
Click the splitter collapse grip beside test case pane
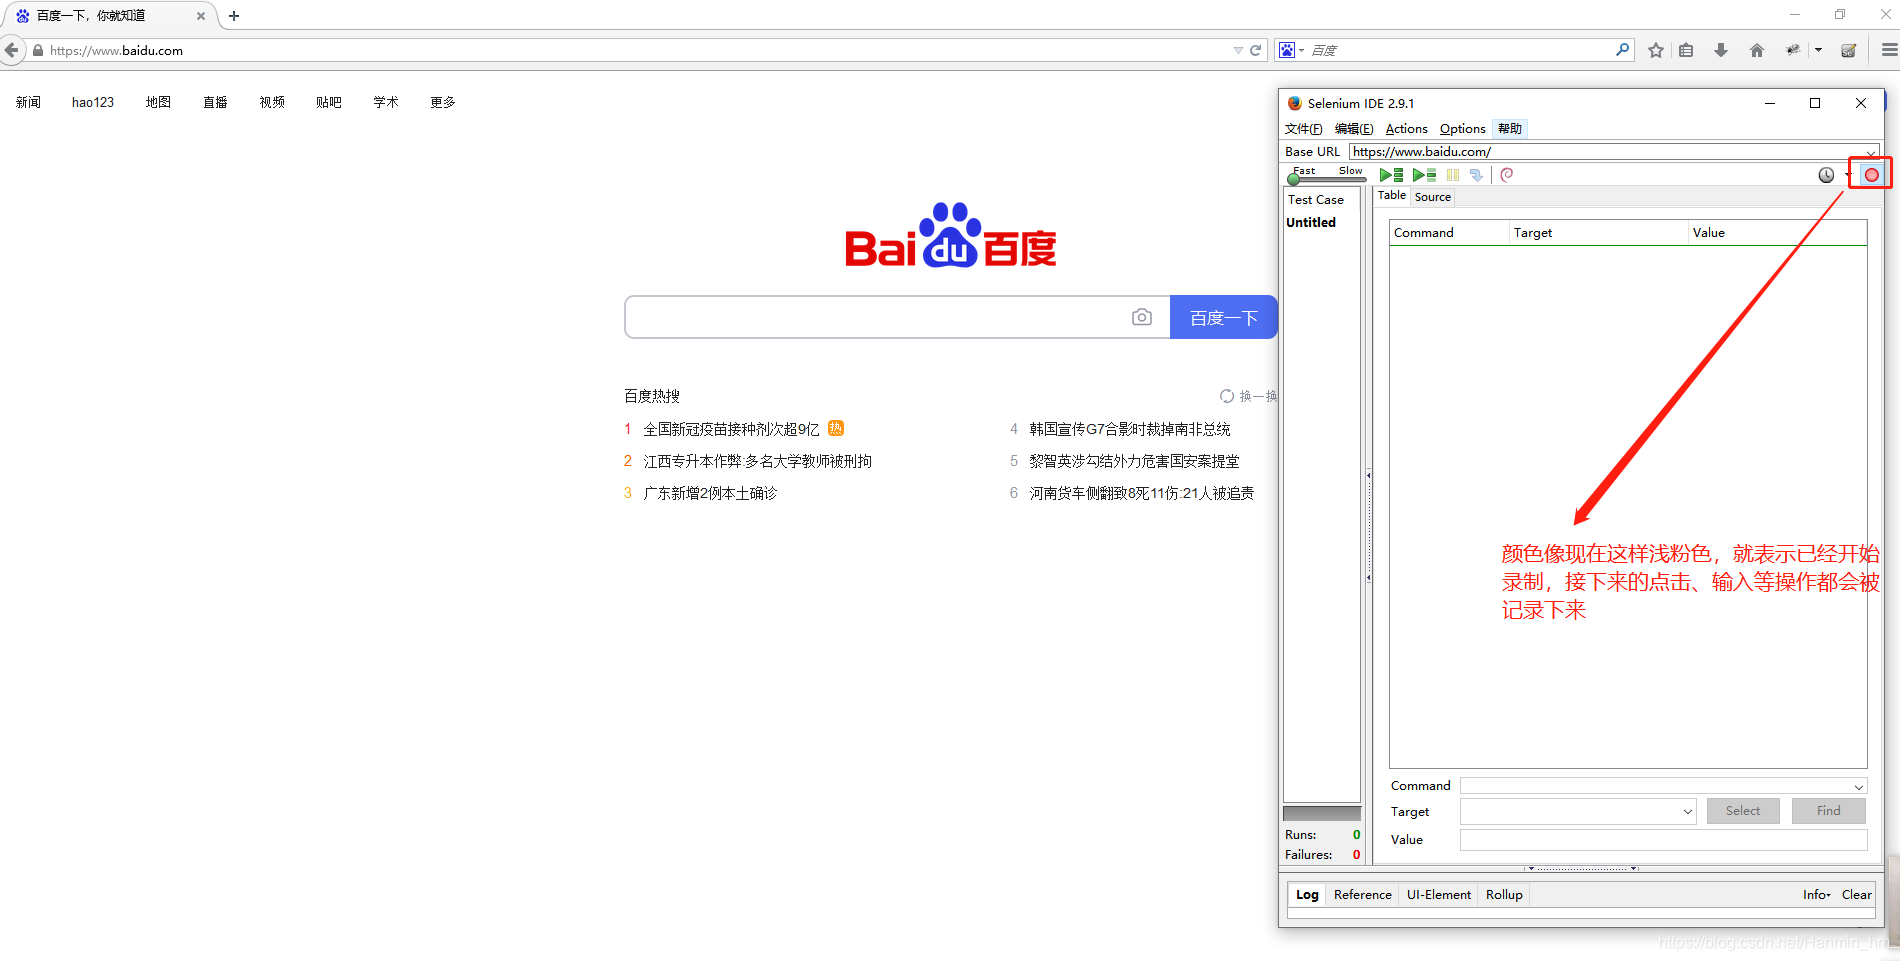pos(1368,525)
